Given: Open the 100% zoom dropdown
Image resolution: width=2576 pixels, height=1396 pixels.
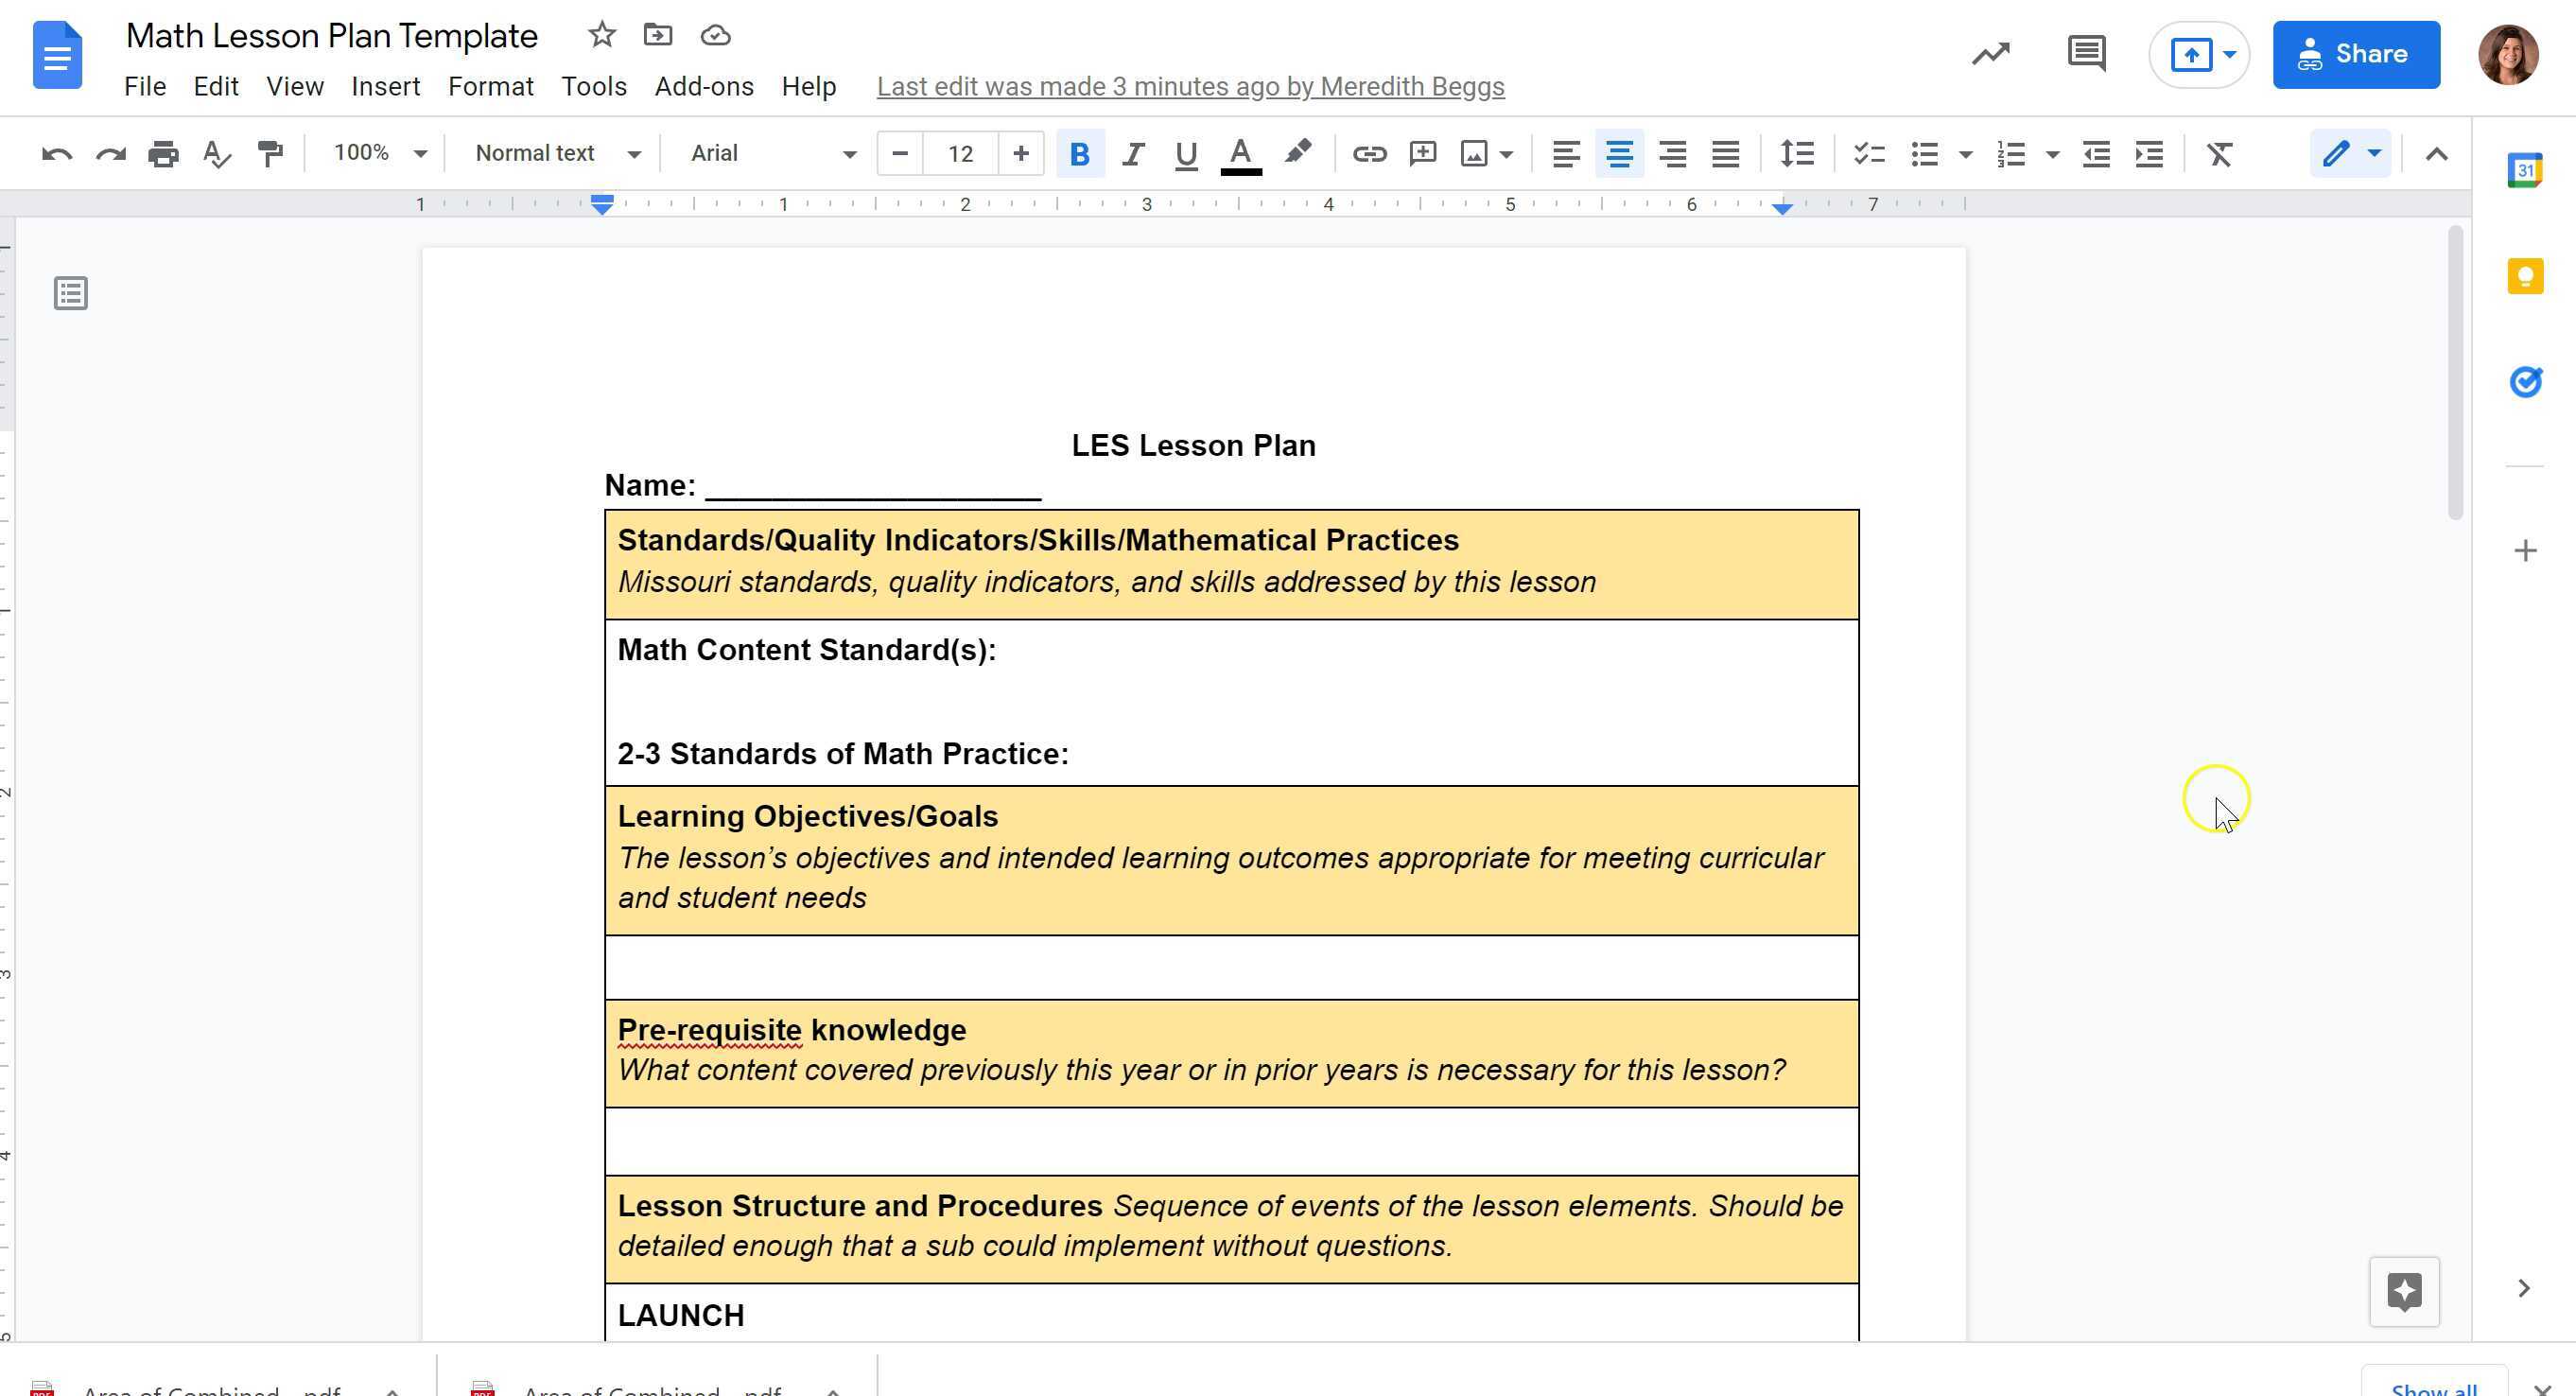Looking at the screenshot, I should click(379, 154).
